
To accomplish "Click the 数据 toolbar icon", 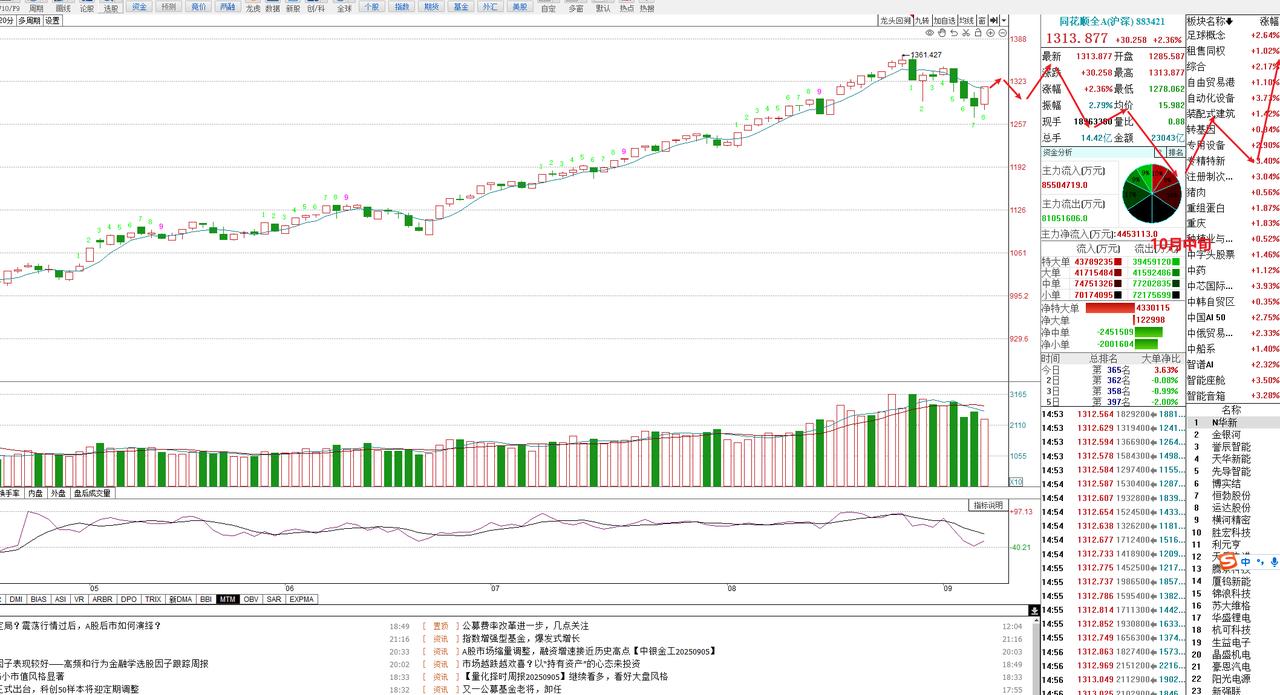I will (x=272, y=8).
